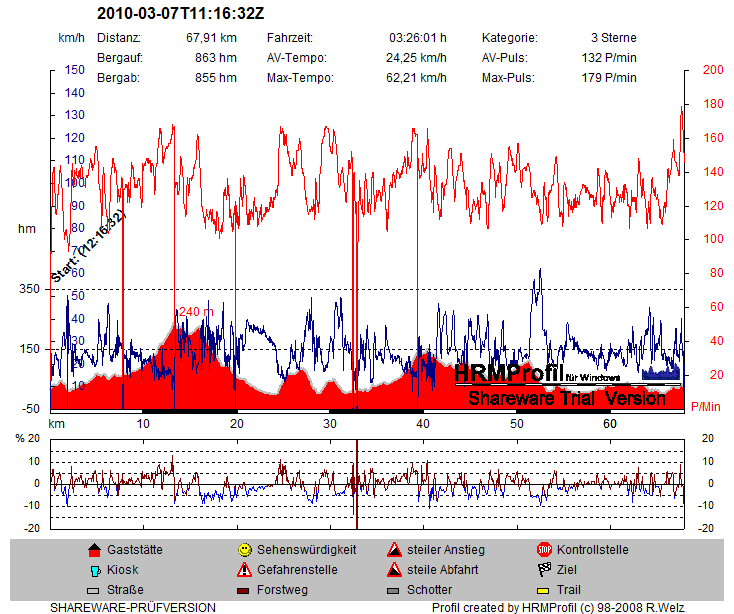Click the Max-Puls value 179 P/min
Viewport: 734px width, 614px height.
[608, 77]
